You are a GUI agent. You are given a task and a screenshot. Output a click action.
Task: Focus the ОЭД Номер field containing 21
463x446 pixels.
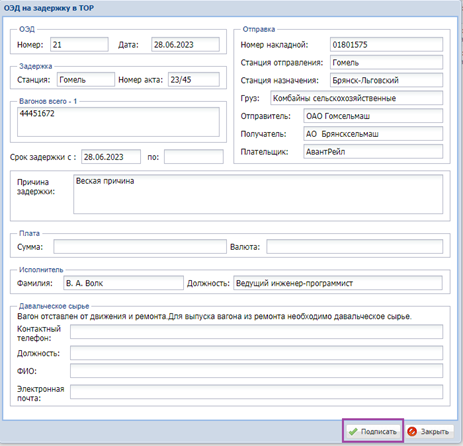click(x=79, y=45)
